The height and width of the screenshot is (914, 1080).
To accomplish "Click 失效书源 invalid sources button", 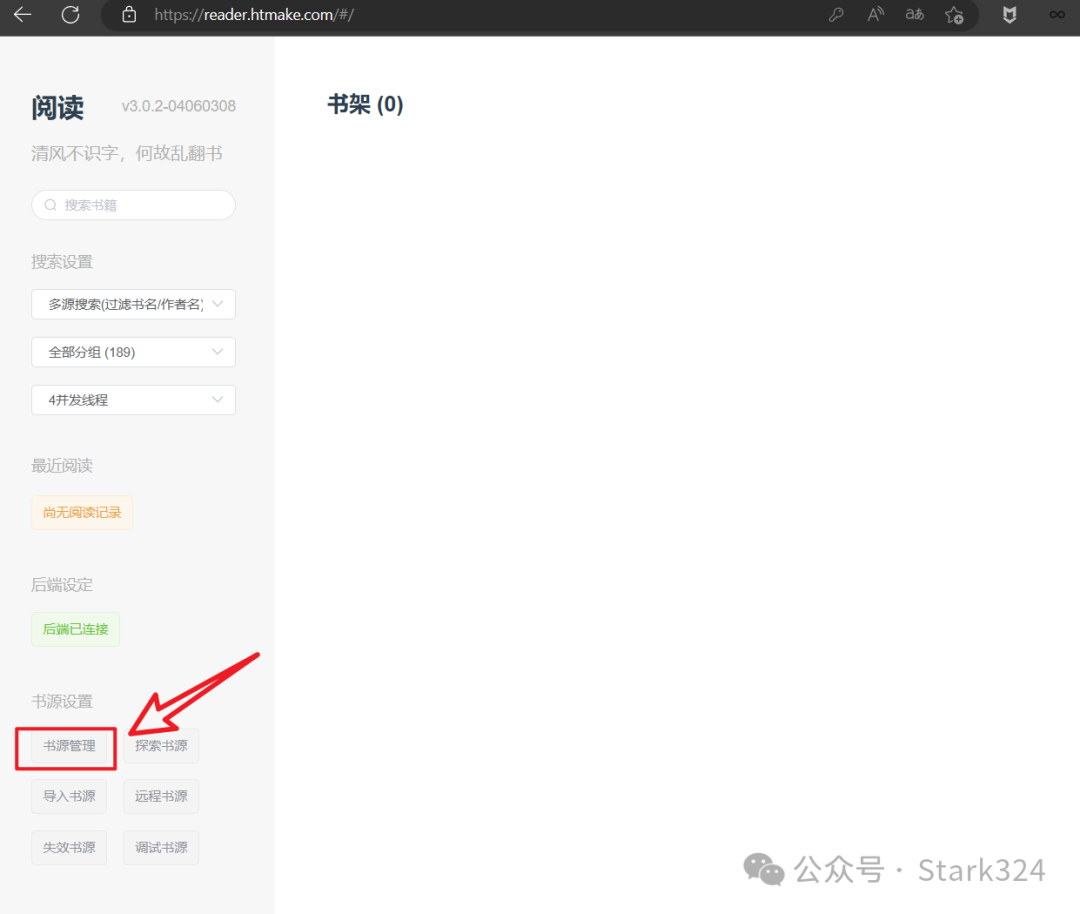I will pyautogui.click(x=69, y=847).
